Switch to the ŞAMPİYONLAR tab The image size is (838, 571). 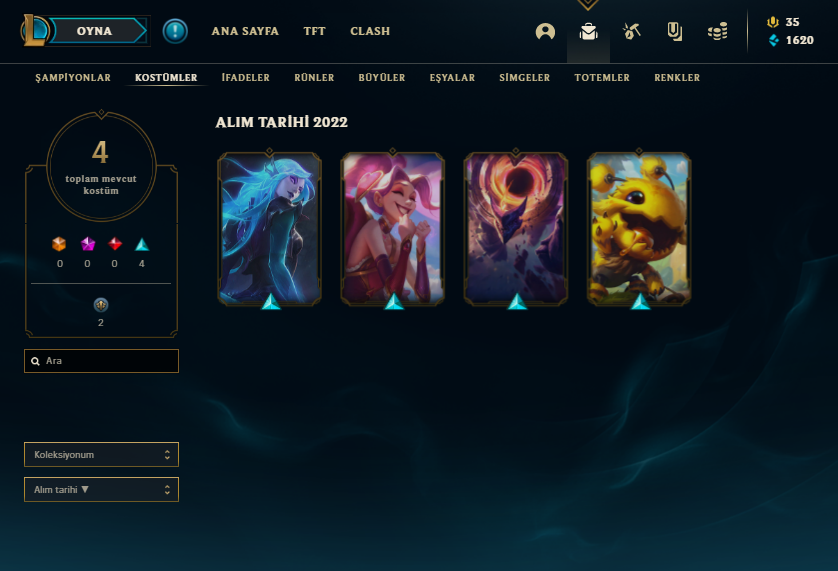click(x=73, y=78)
